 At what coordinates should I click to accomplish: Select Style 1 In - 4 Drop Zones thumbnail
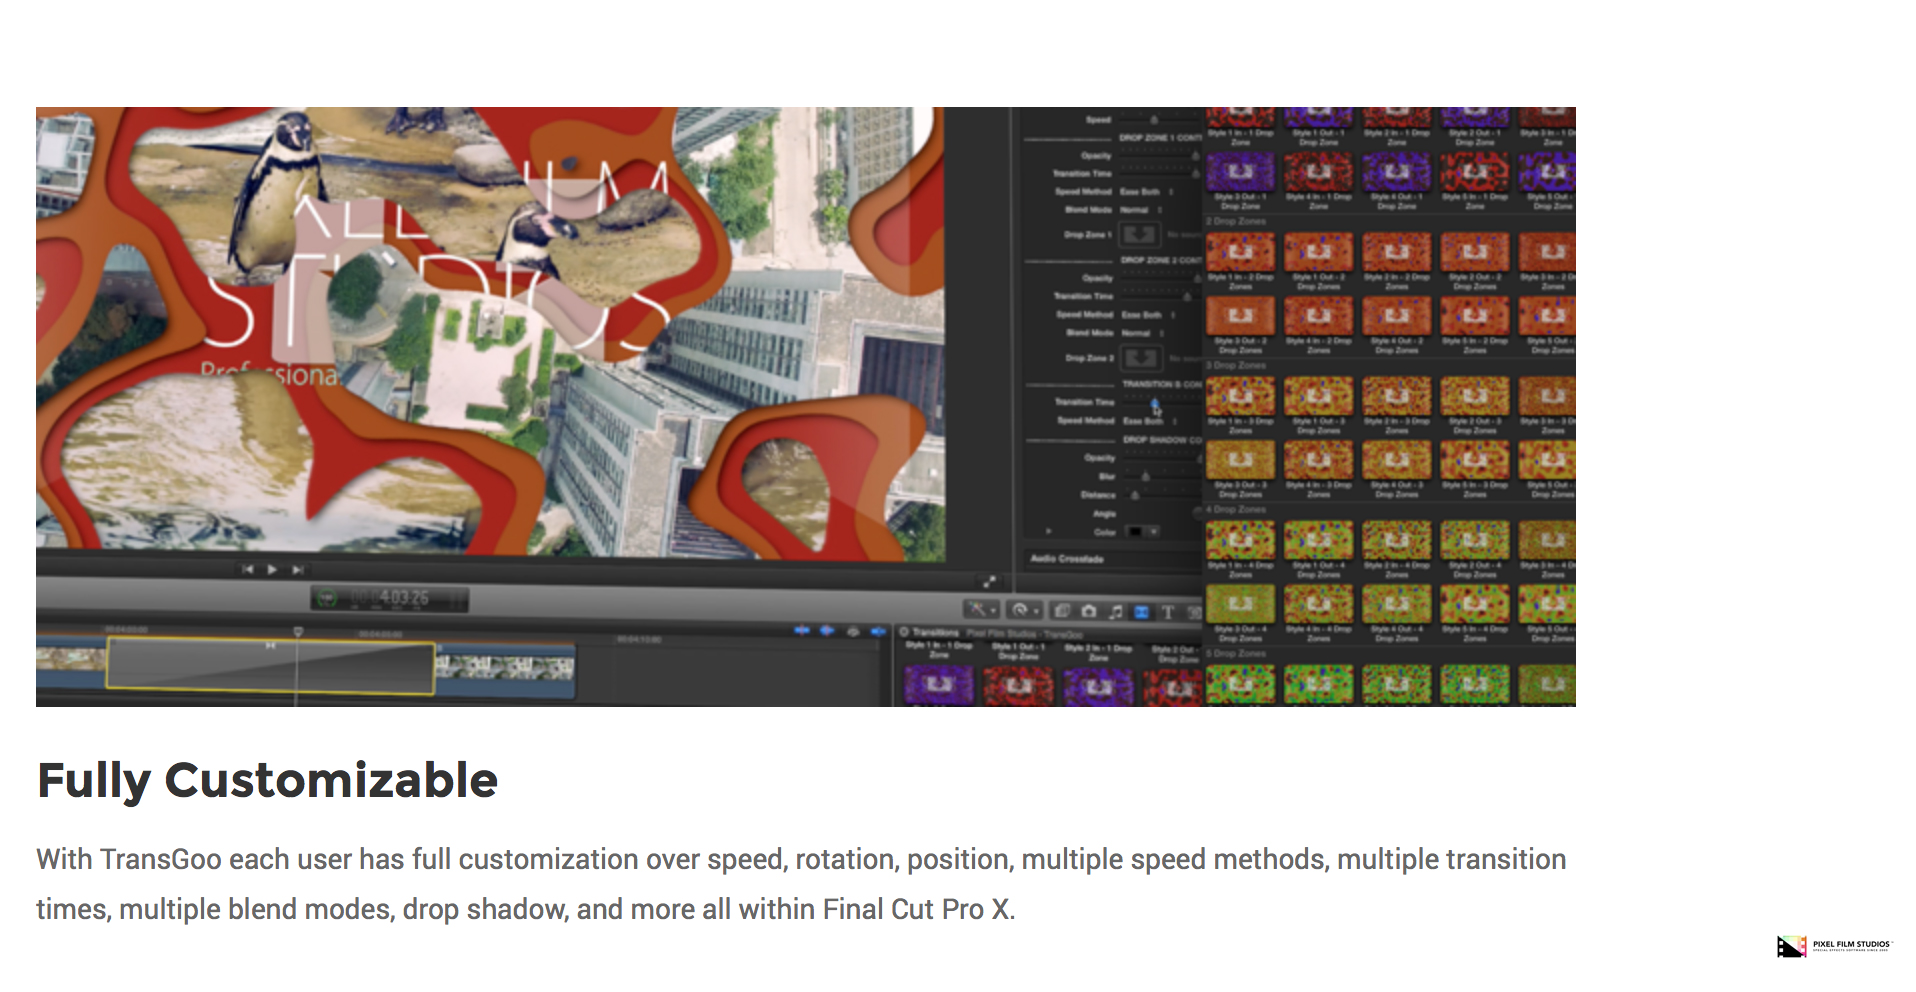pyautogui.click(x=1240, y=540)
